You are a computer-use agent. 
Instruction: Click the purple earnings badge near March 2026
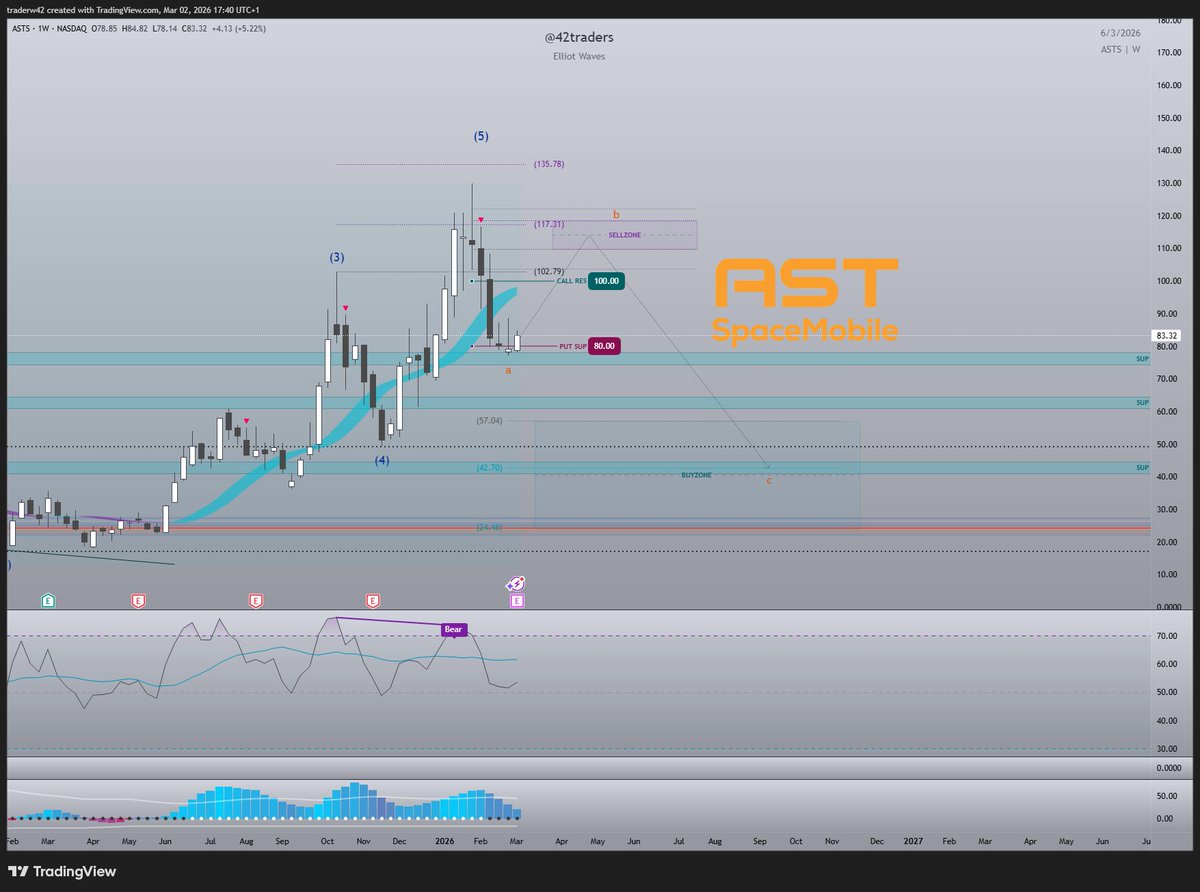(516, 600)
